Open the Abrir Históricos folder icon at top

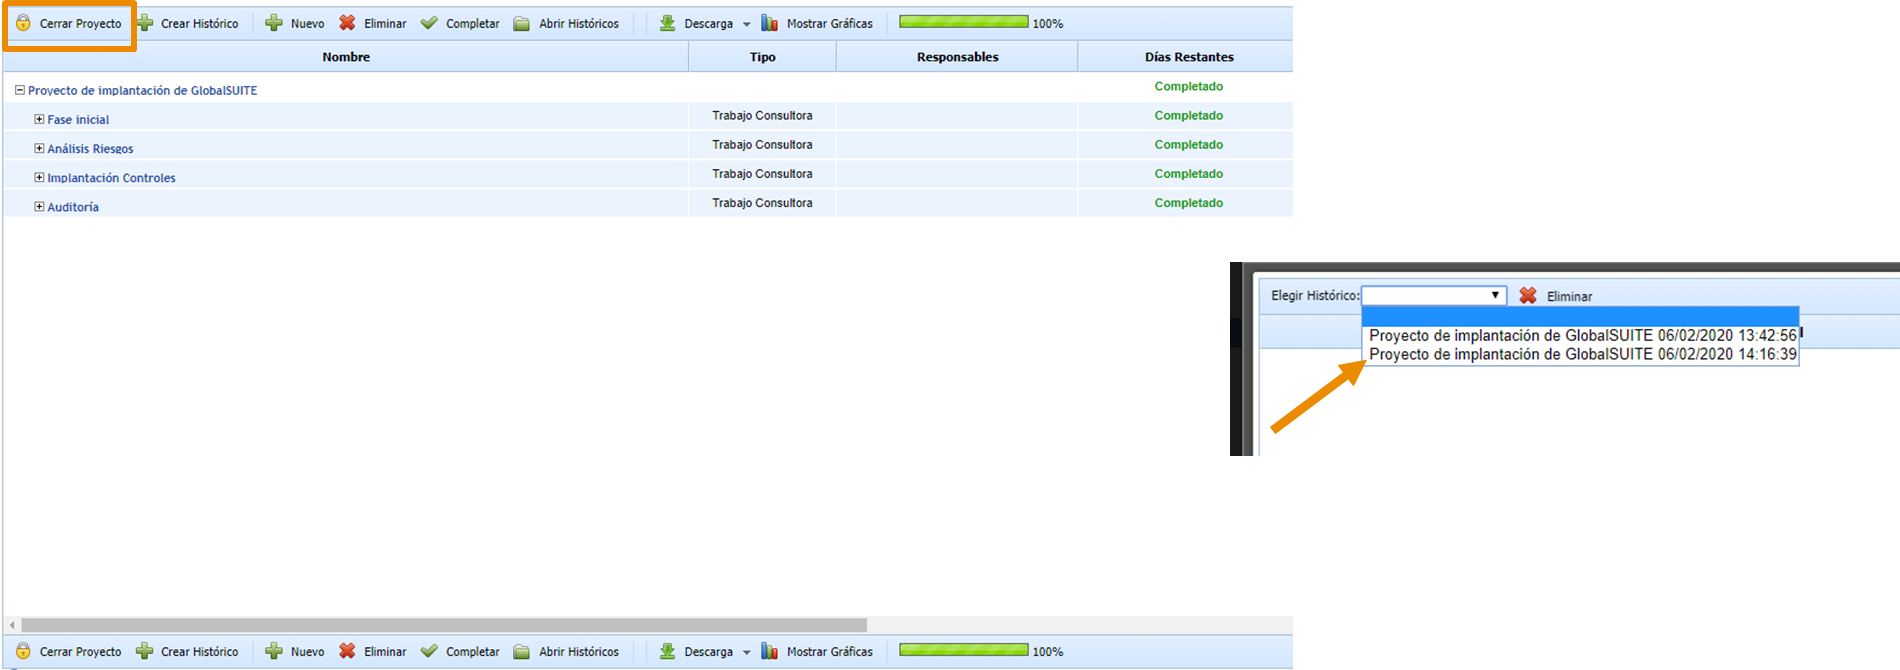pyautogui.click(x=522, y=23)
